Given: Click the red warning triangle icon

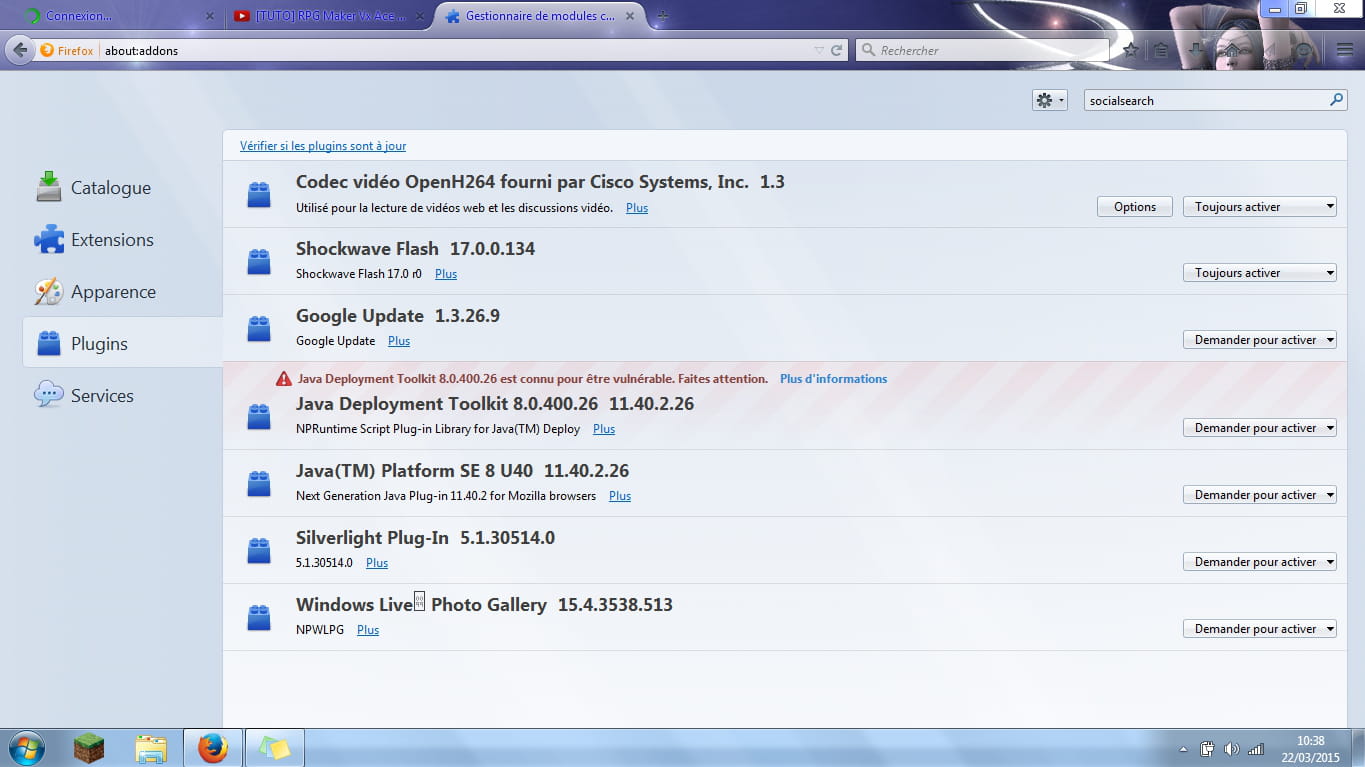Looking at the screenshot, I should point(284,379).
